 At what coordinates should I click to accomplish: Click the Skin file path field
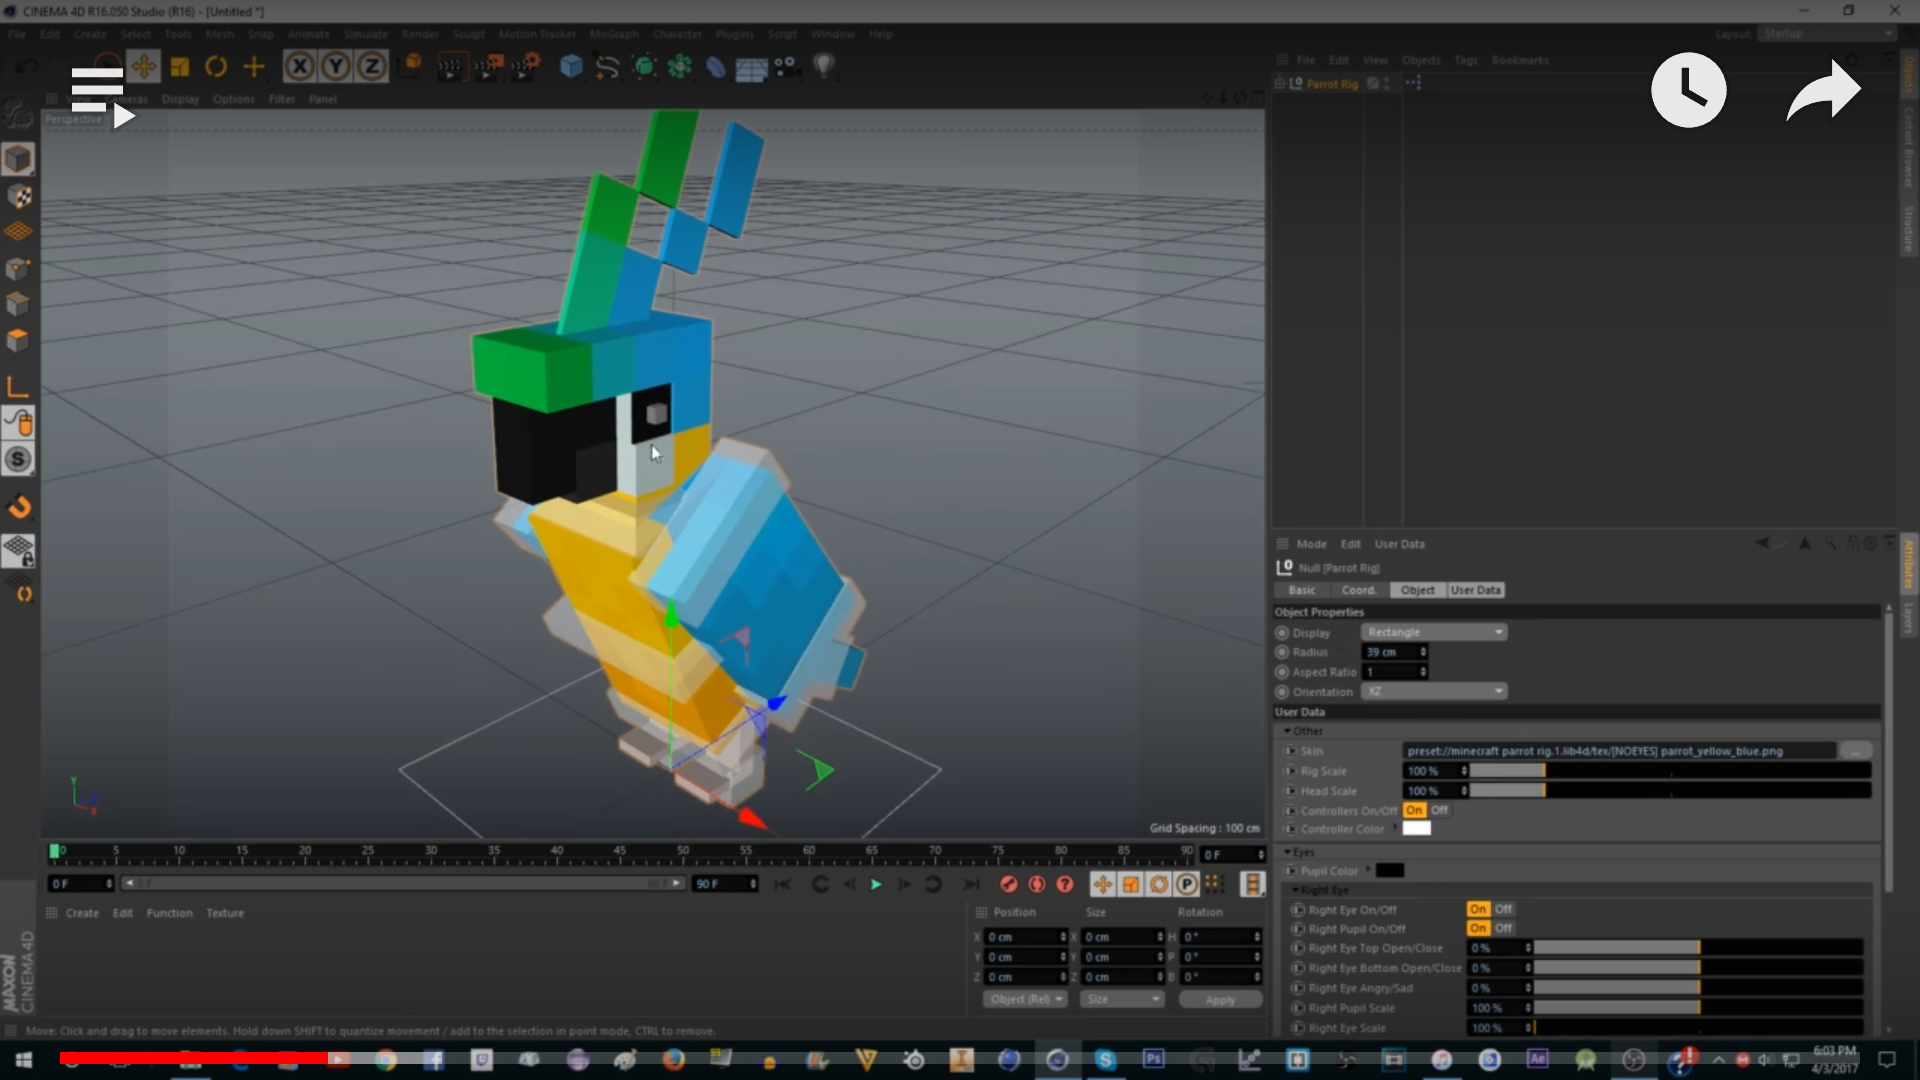coord(1618,750)
